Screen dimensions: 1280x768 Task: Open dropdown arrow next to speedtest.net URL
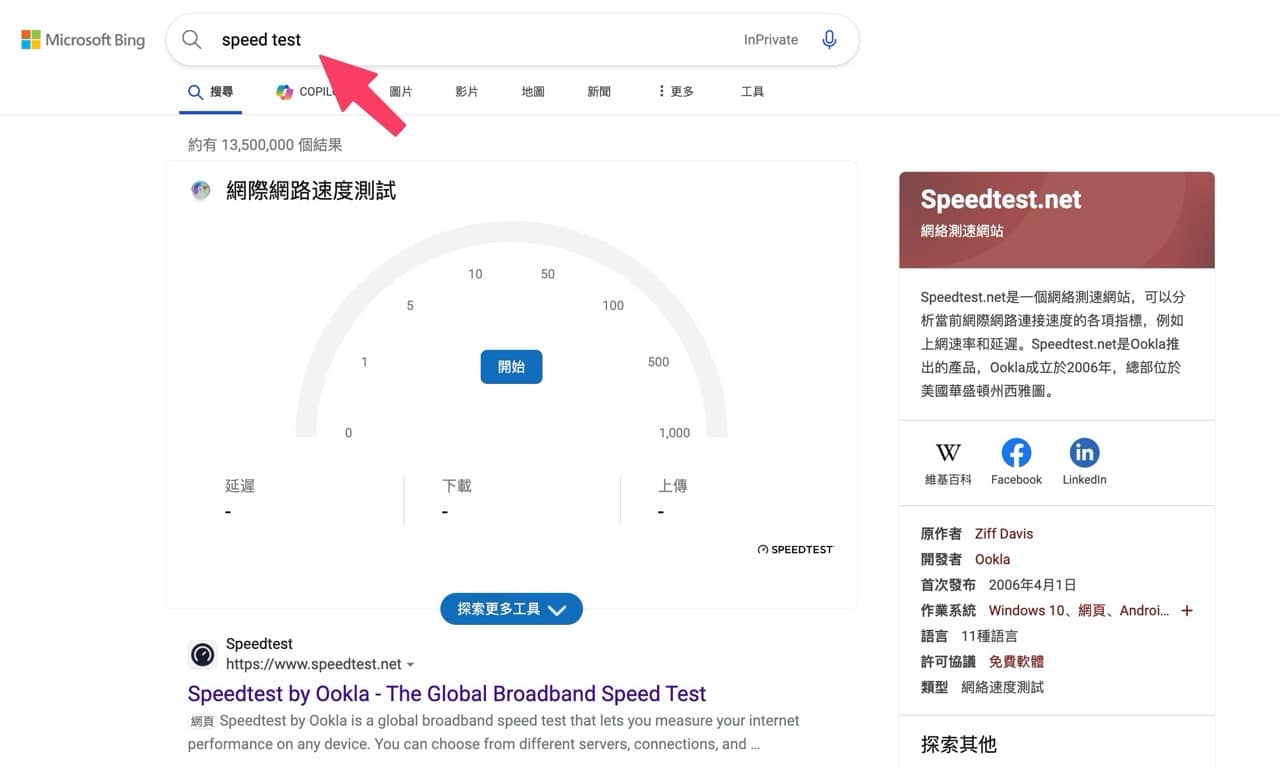(x=410, y=665)
